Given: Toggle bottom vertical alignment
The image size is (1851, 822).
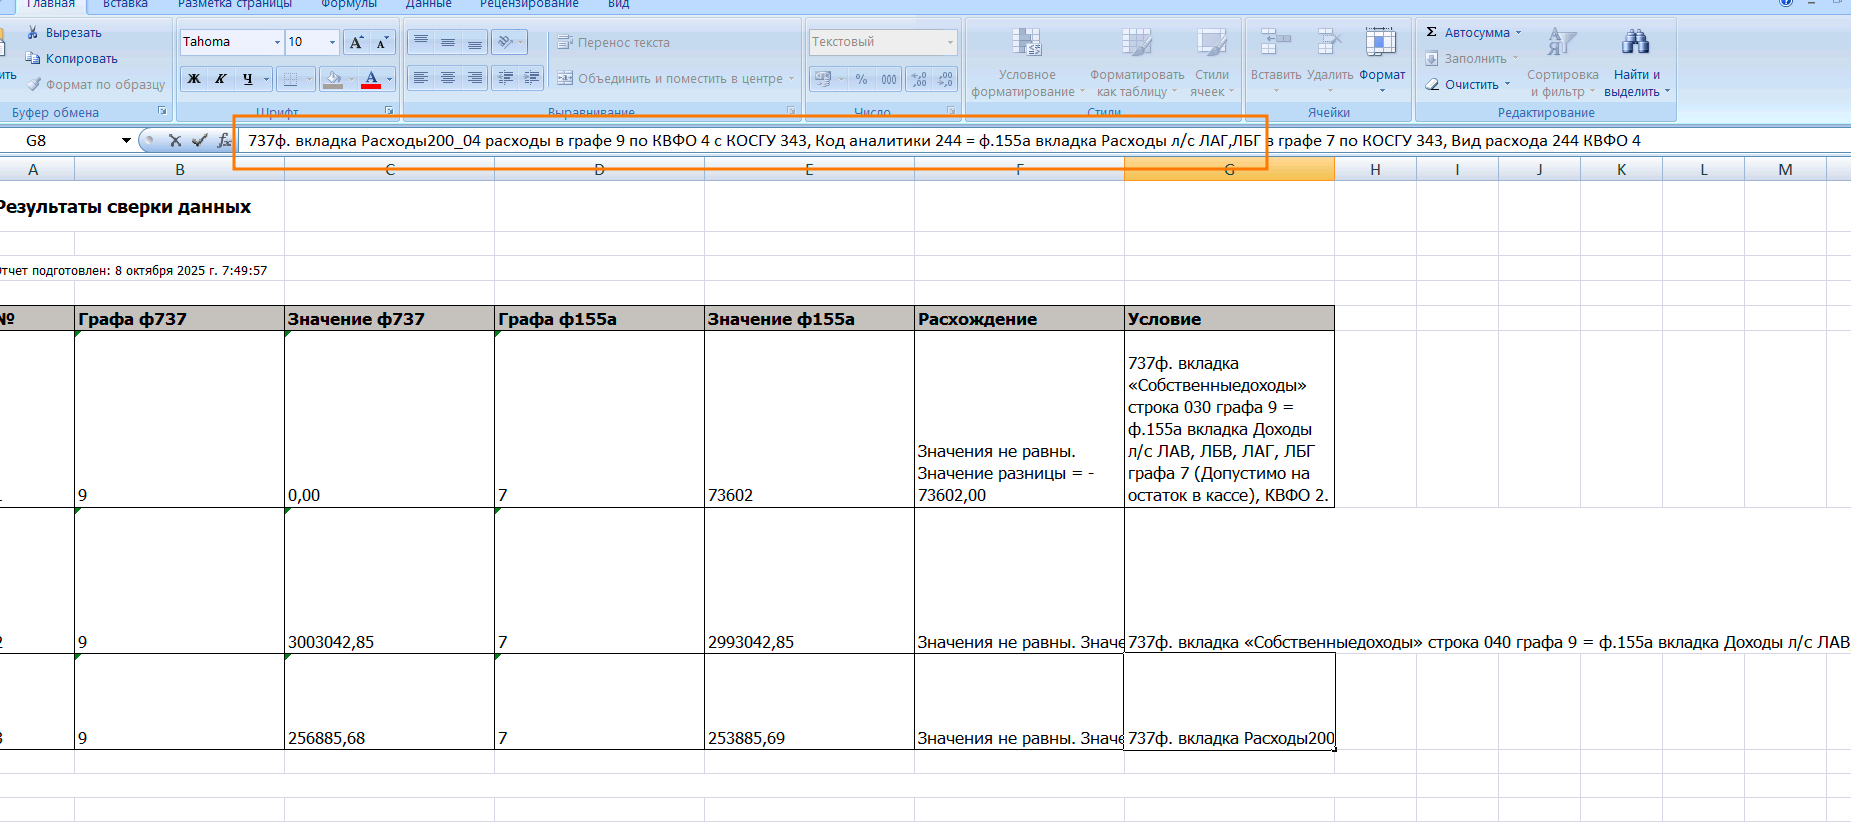Looking at the screenshot, I should (474, 42).
